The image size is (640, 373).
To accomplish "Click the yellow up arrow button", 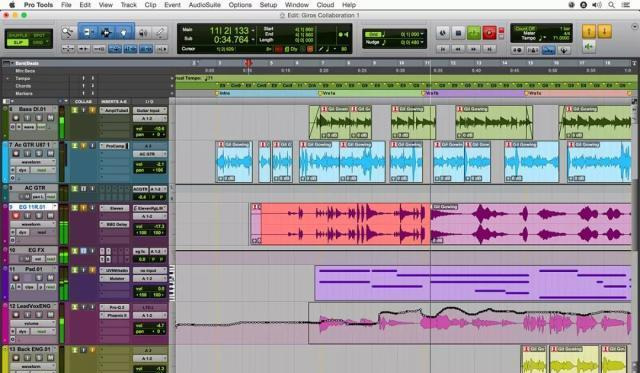I will tap(589, 31).
